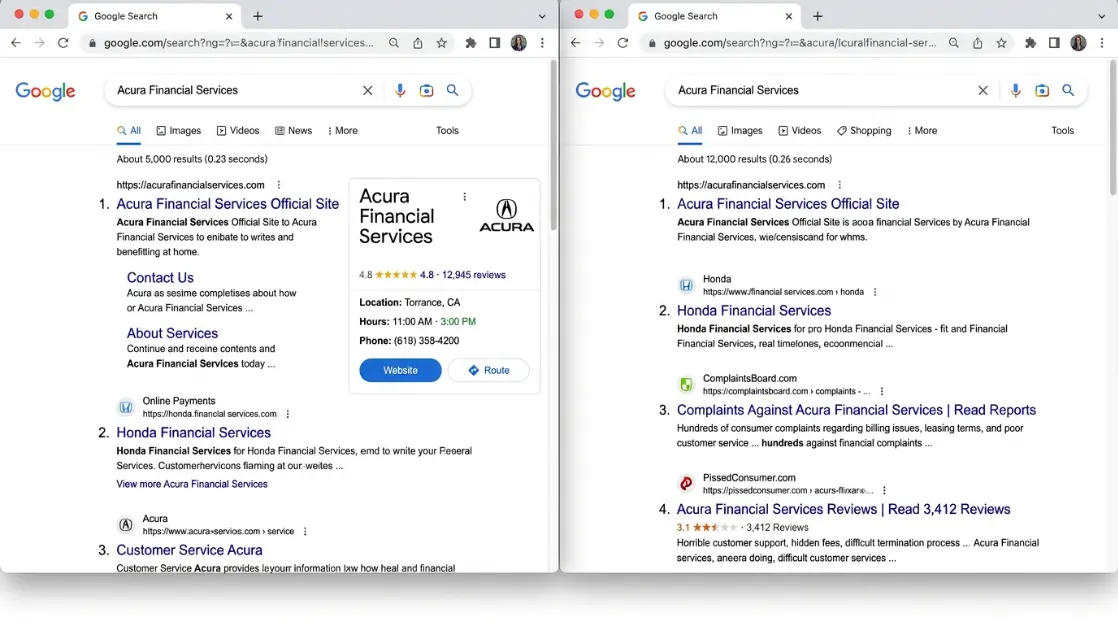The width and height of the screenshot is (1118, 624).
Task: Click the bookmark star in the left window's address bar
Action: 441,43
